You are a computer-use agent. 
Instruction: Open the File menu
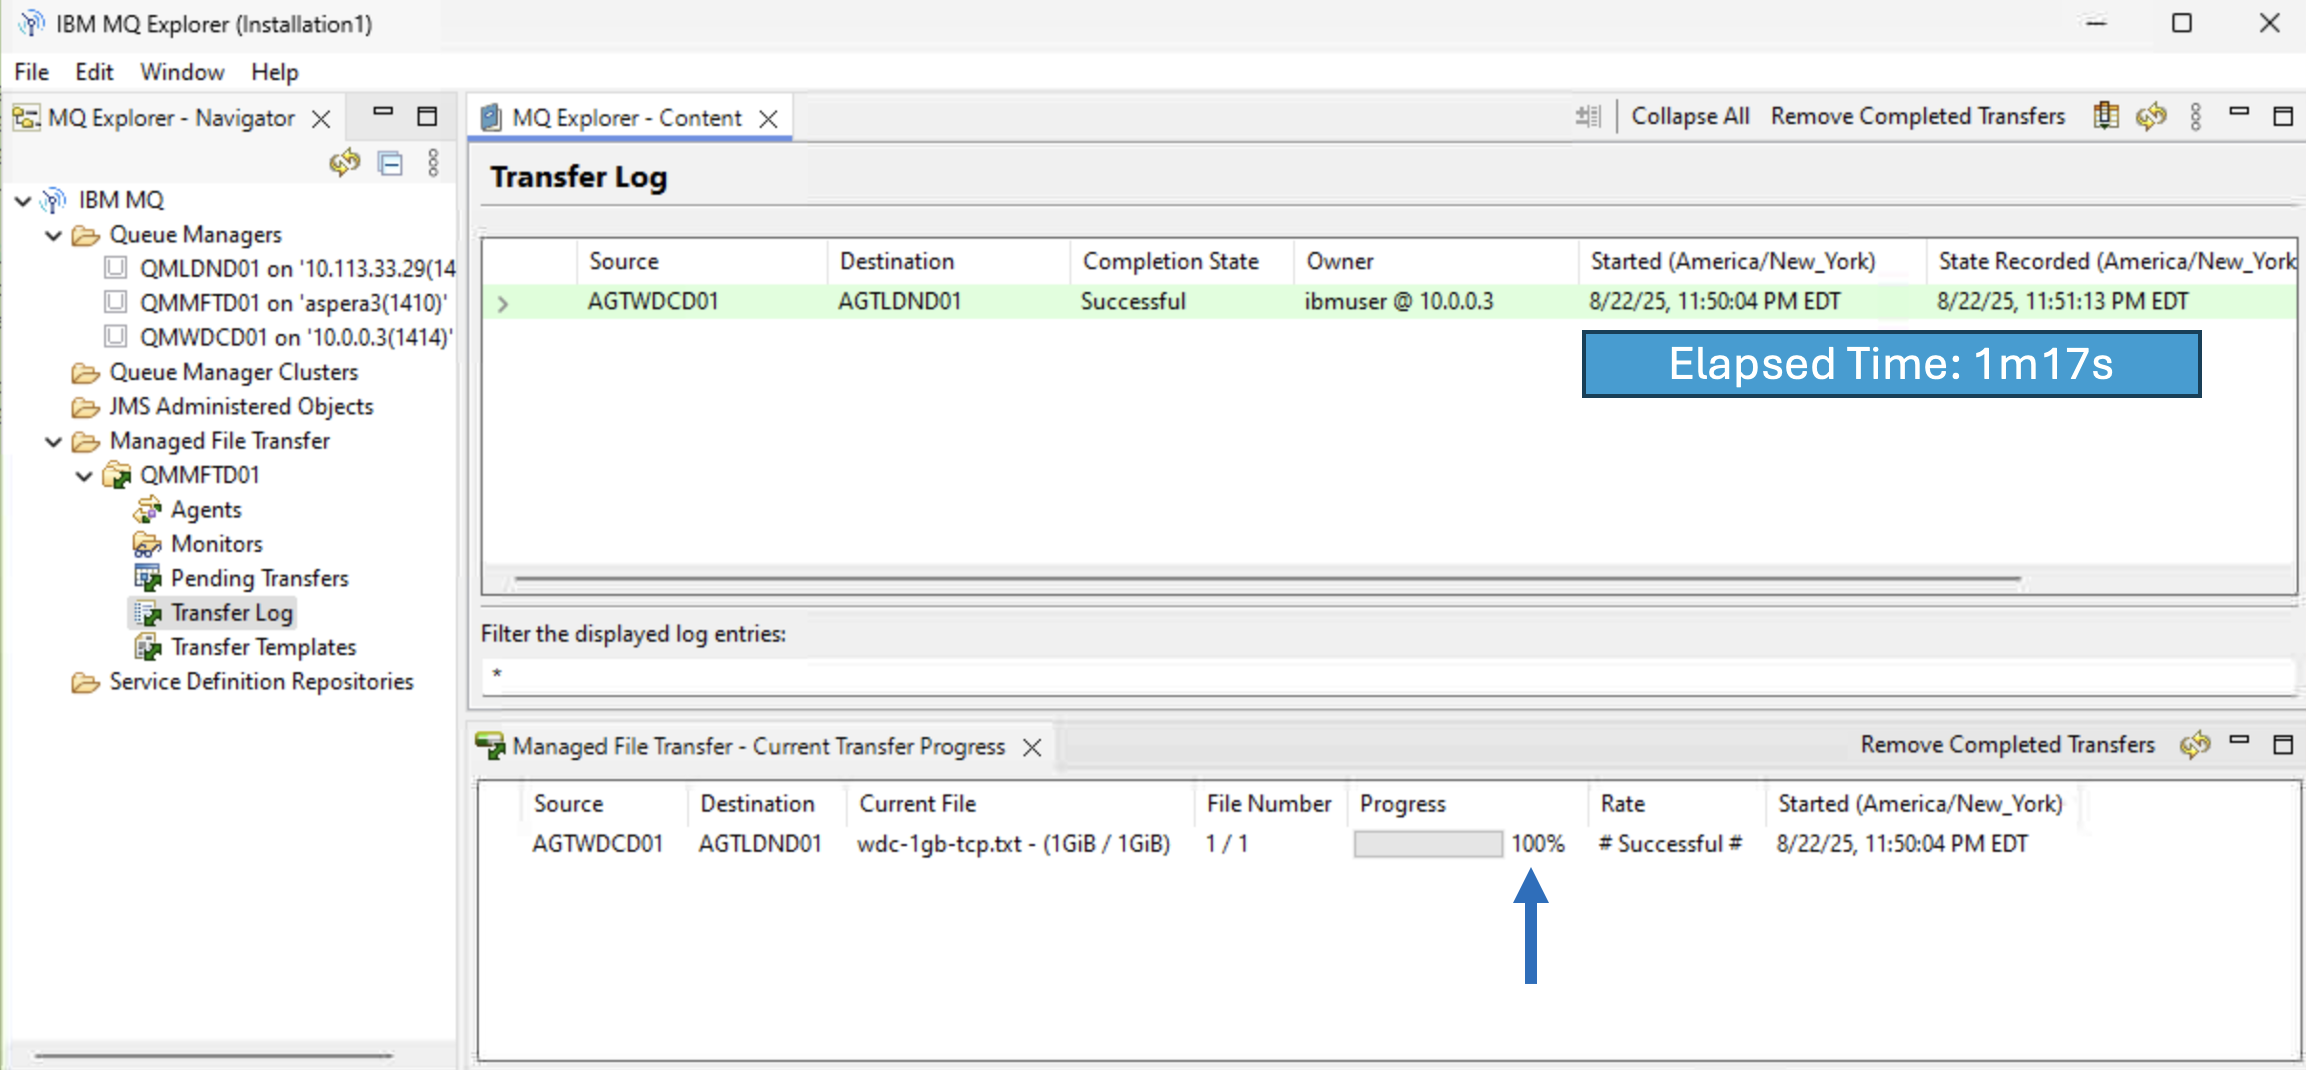31,72
